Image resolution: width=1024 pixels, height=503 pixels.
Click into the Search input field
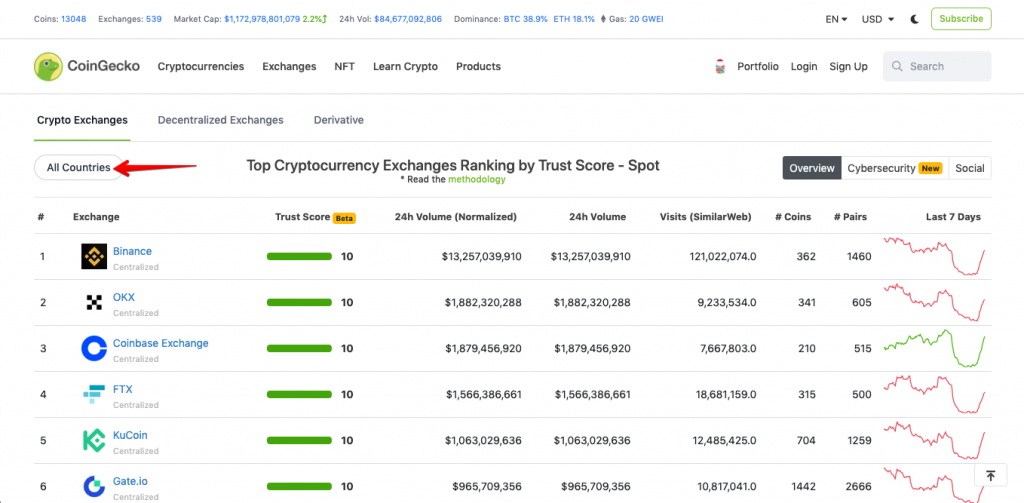coord(937,67)
